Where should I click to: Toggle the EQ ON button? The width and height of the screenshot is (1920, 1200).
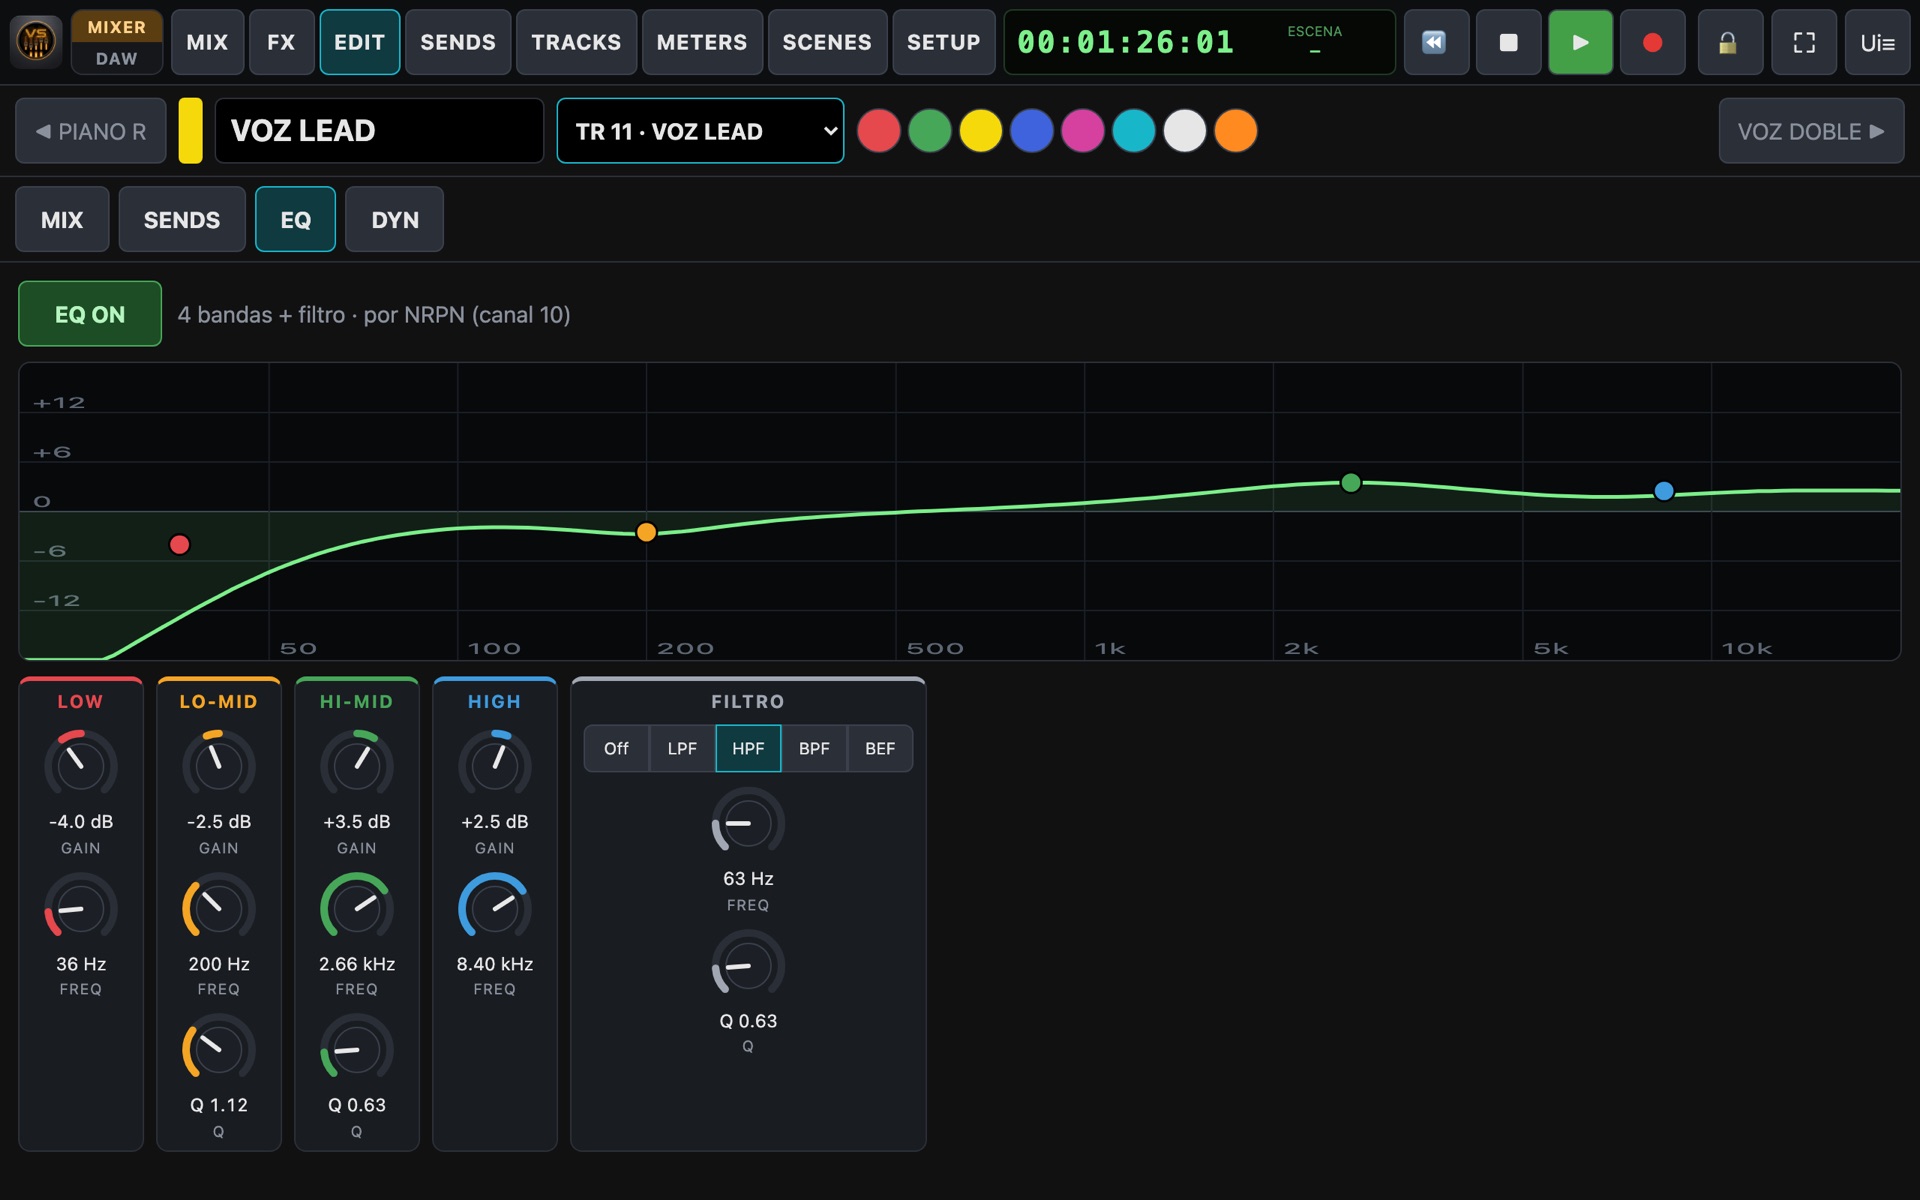[90, 314]
